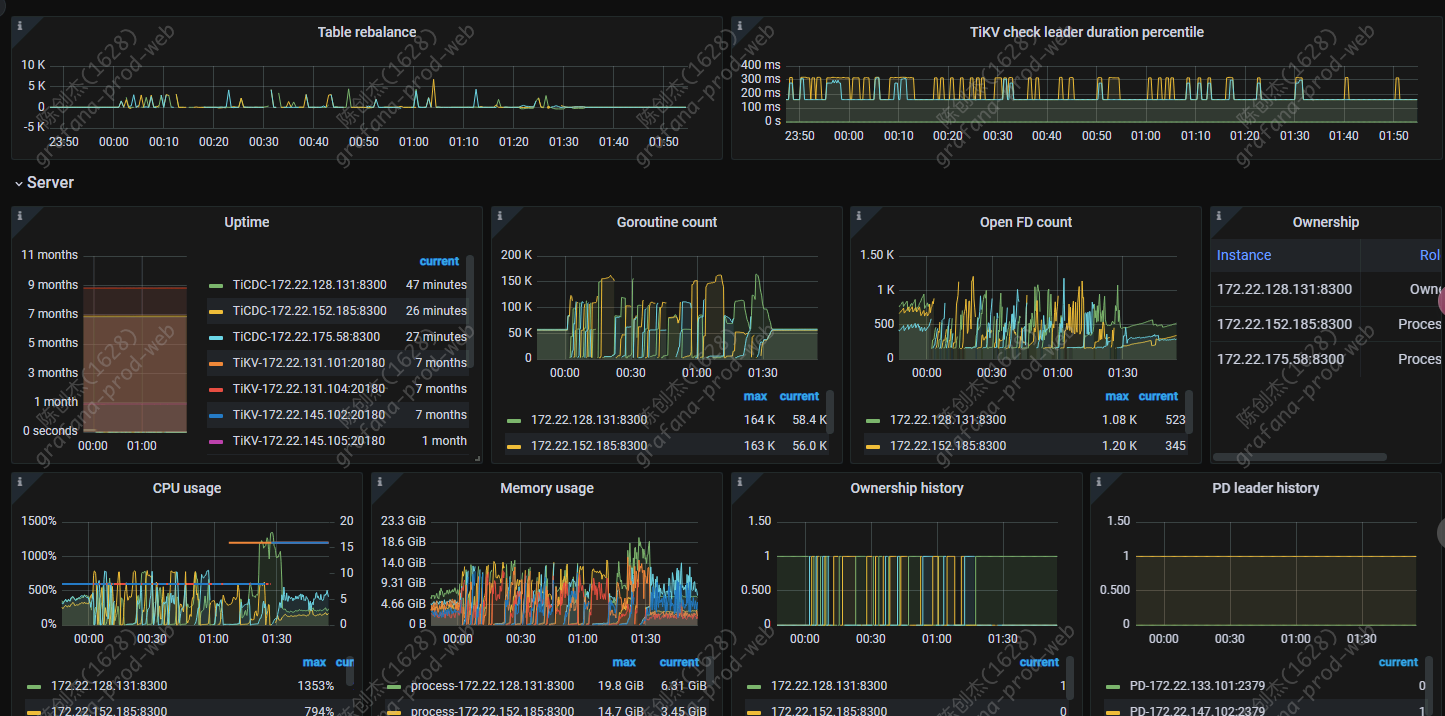Click info icon on PD leader history panel
1445x716 pixels.
tap(1098, 480)
